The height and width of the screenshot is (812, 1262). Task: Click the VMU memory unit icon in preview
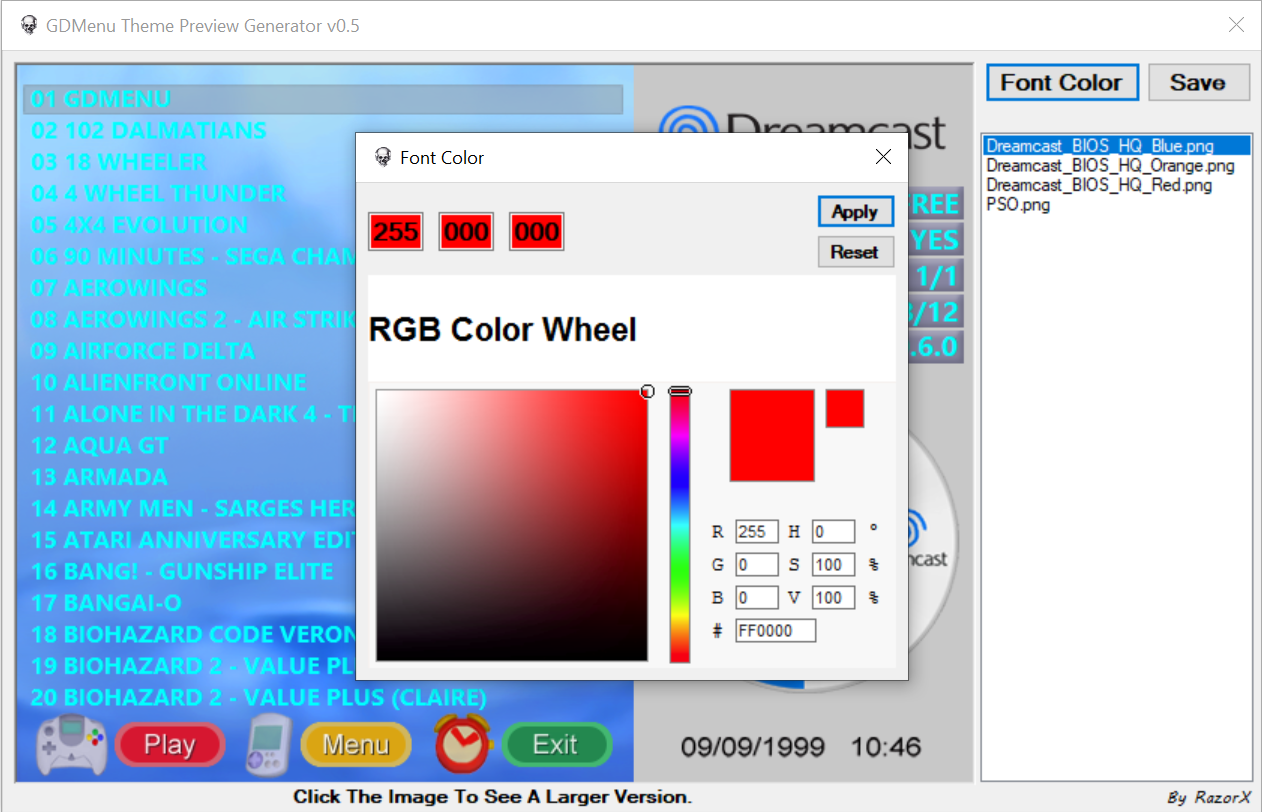coord(269,744)
